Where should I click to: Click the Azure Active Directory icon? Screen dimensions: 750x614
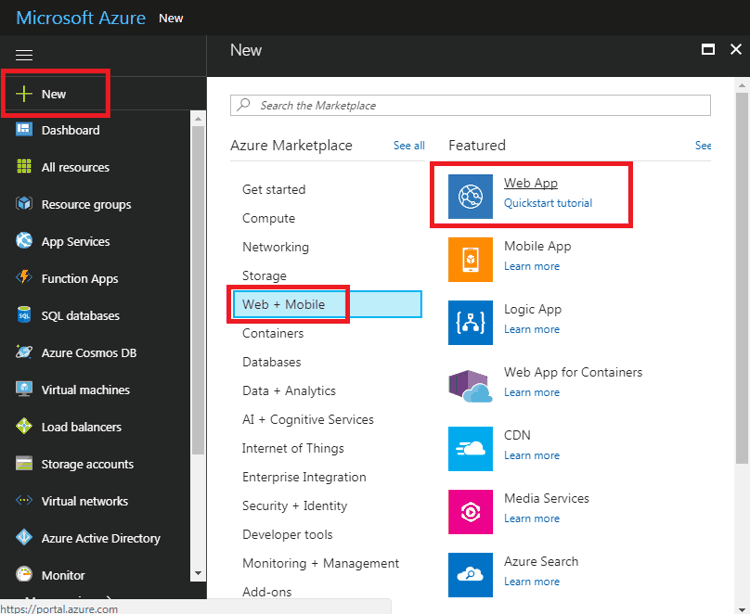[x=24, y=537]
